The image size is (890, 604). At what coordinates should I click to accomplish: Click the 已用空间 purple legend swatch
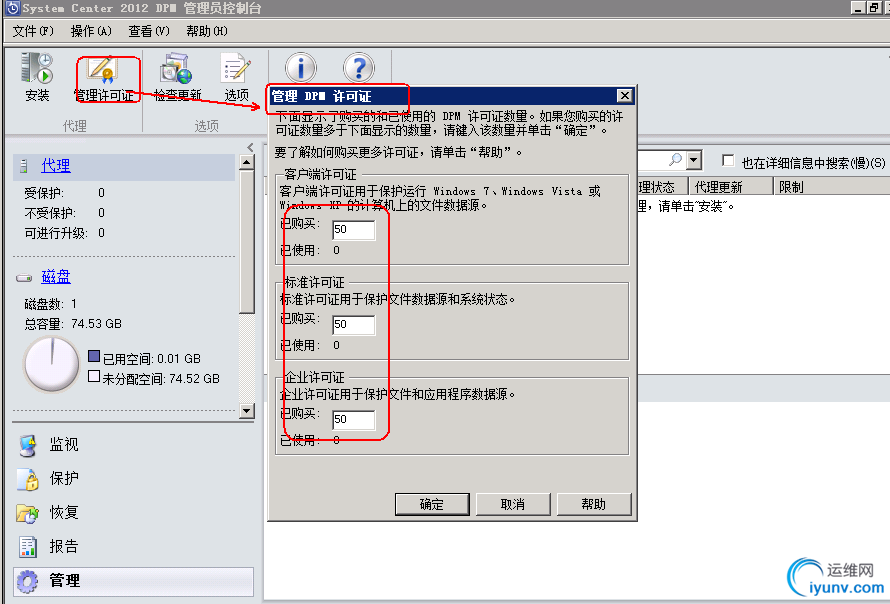tap(94, 356)
